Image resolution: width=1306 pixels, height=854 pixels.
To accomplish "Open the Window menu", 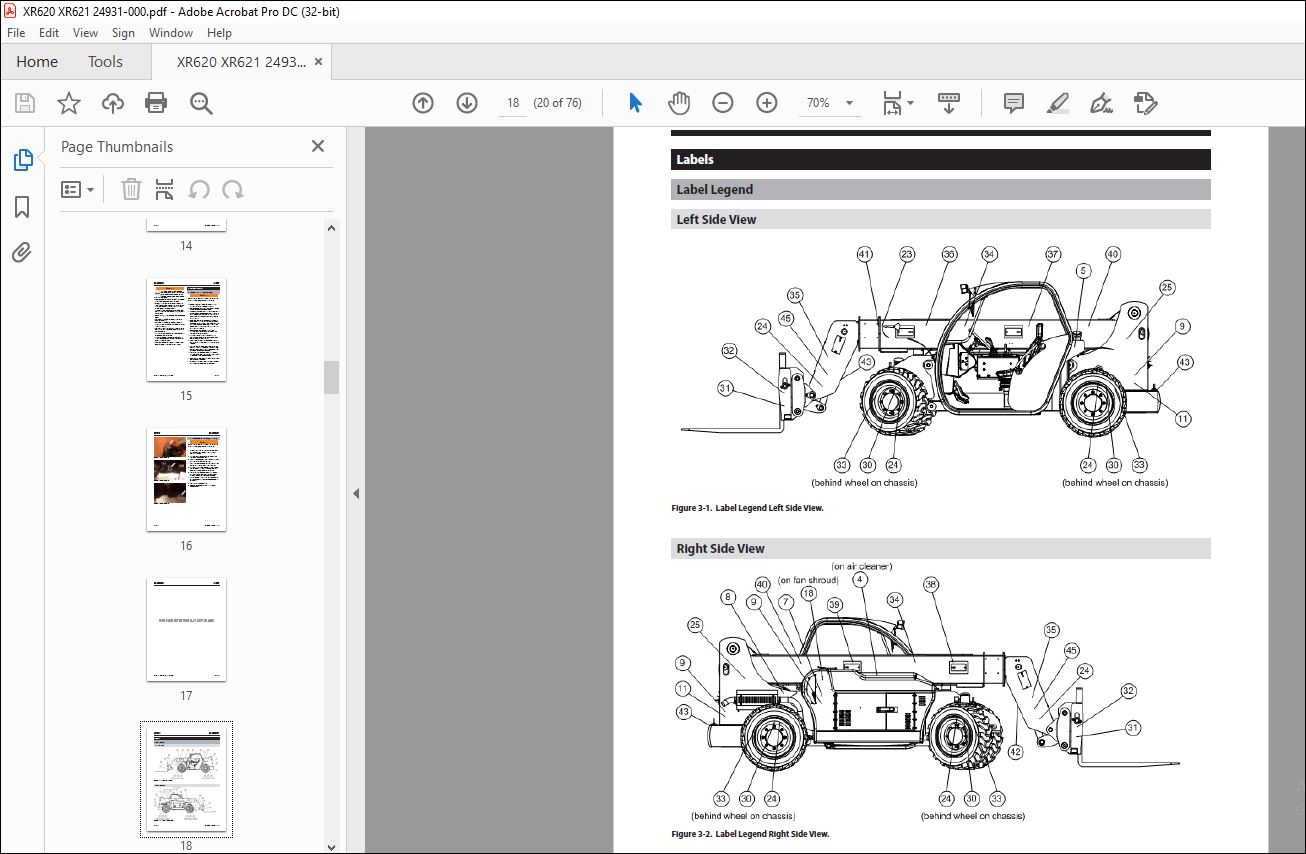I will [171, 33].
